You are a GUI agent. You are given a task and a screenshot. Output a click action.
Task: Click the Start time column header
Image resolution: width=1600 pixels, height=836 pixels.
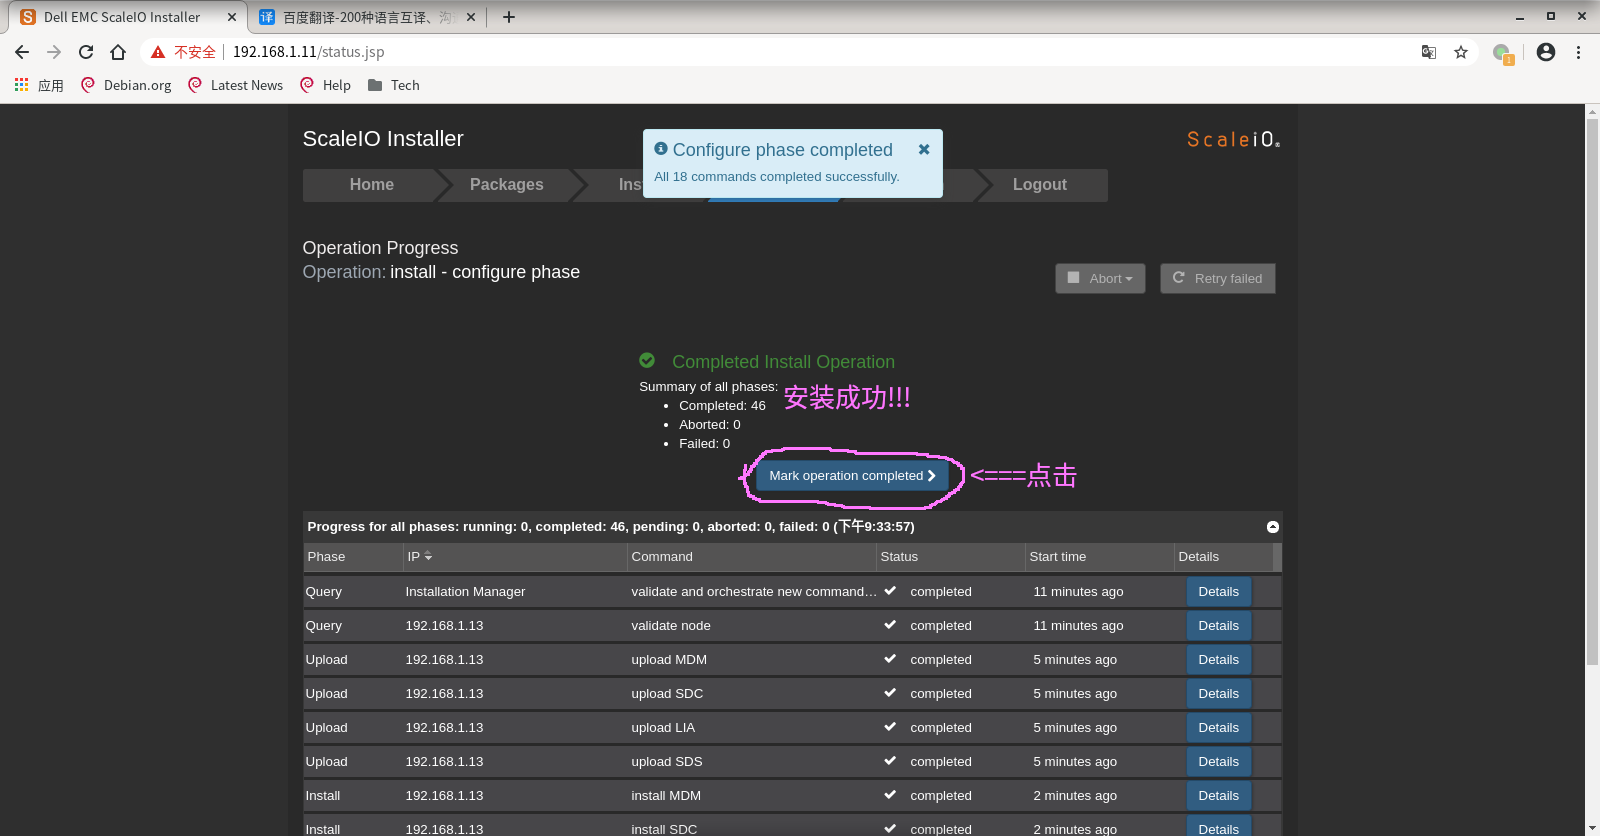pos(1099,557)
